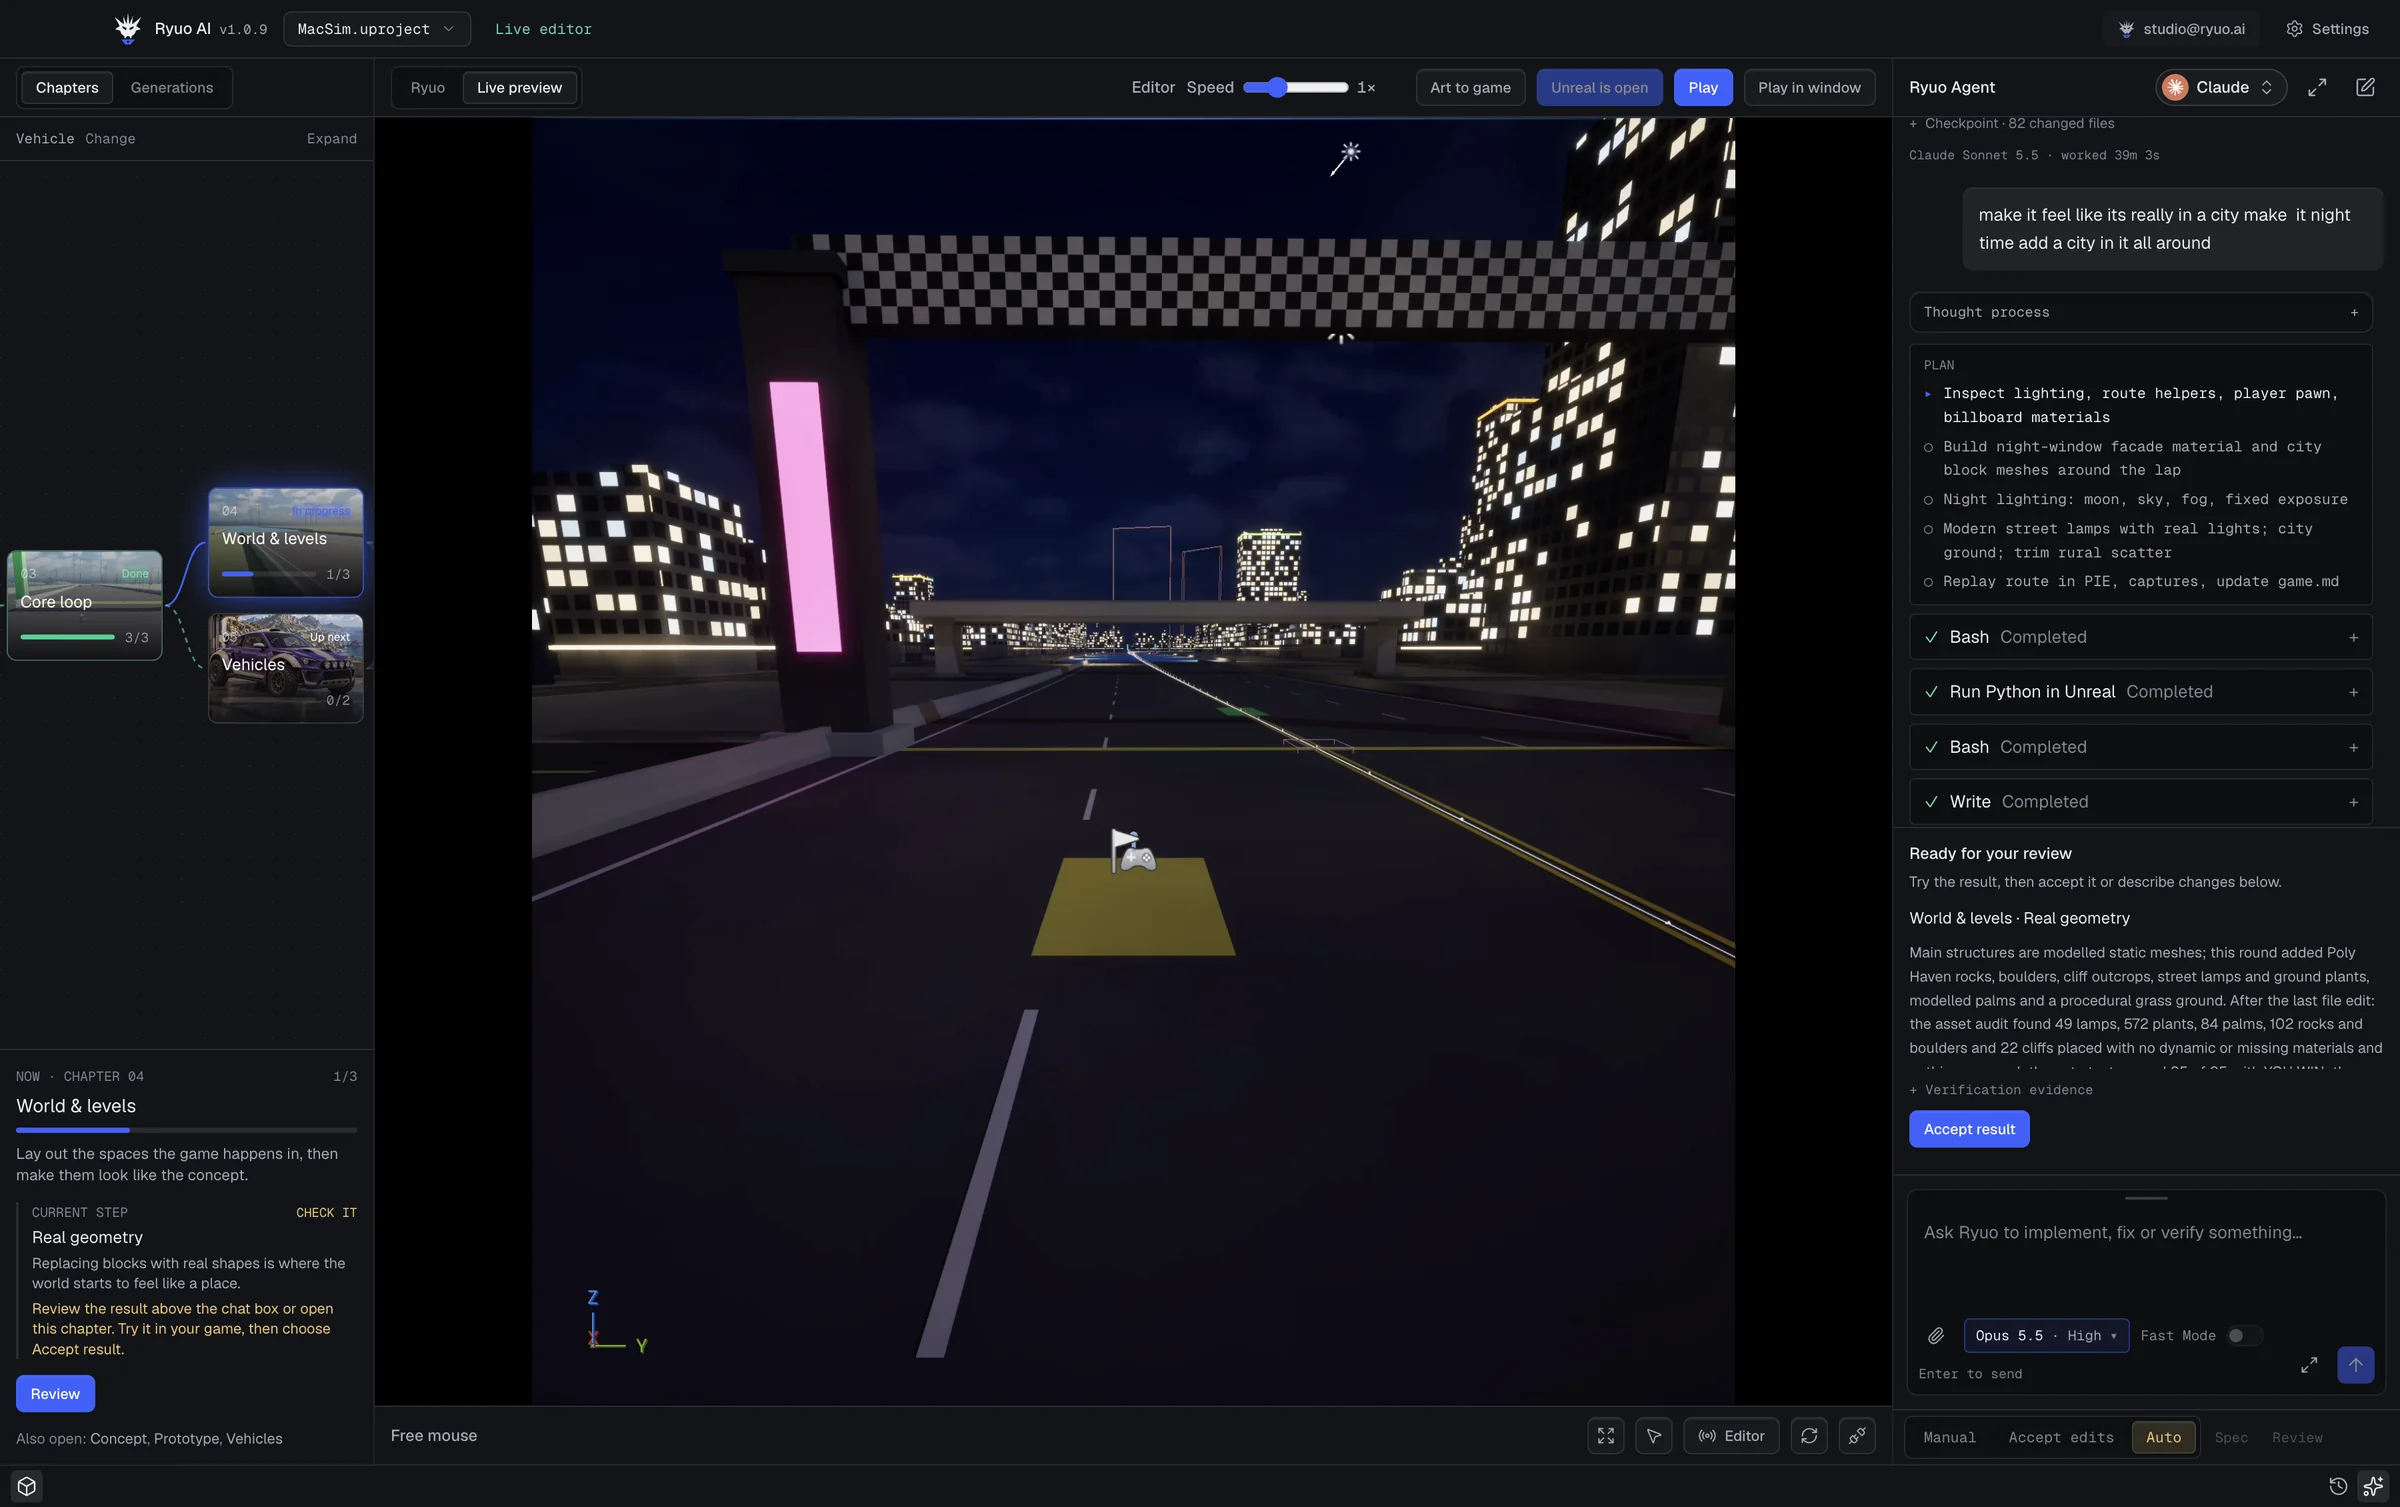Switch to the Ryuo view
This screenshot has width=2400, height=1507.
click(427, 88)
